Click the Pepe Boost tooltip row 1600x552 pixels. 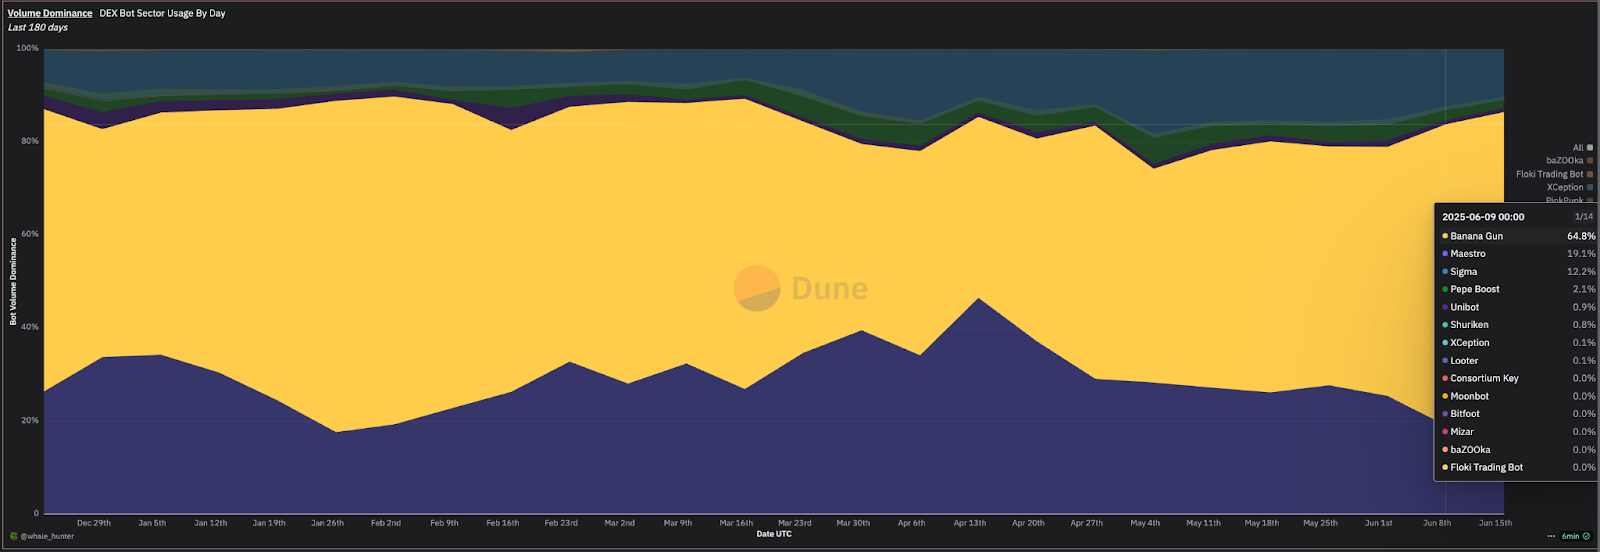[1518, 289]
